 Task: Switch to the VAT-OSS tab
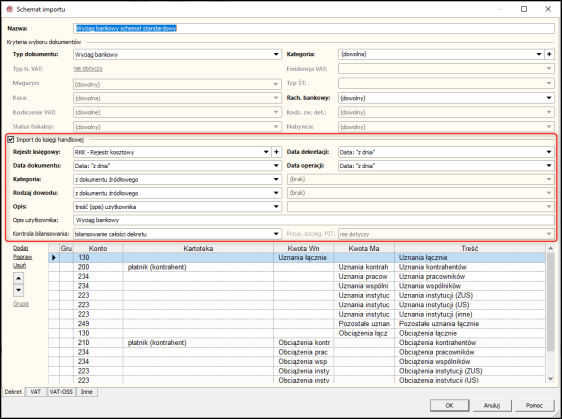click(61, 392)
